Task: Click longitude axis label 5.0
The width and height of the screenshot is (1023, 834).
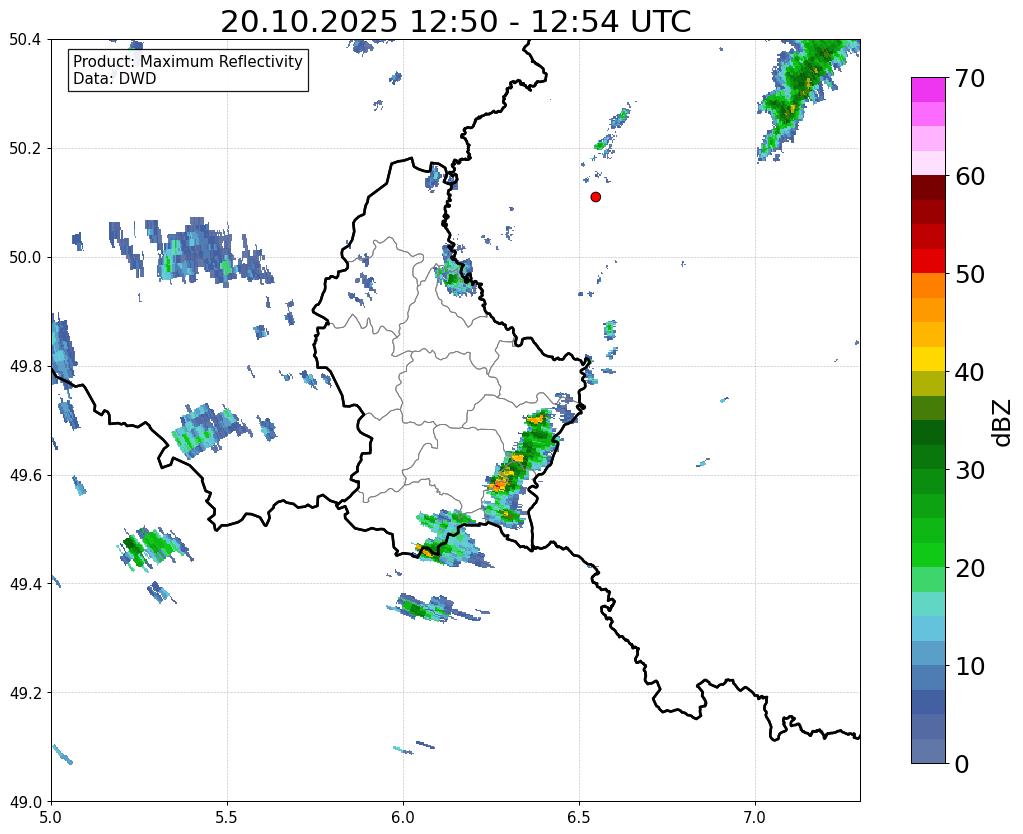Action: pos(51,817)
